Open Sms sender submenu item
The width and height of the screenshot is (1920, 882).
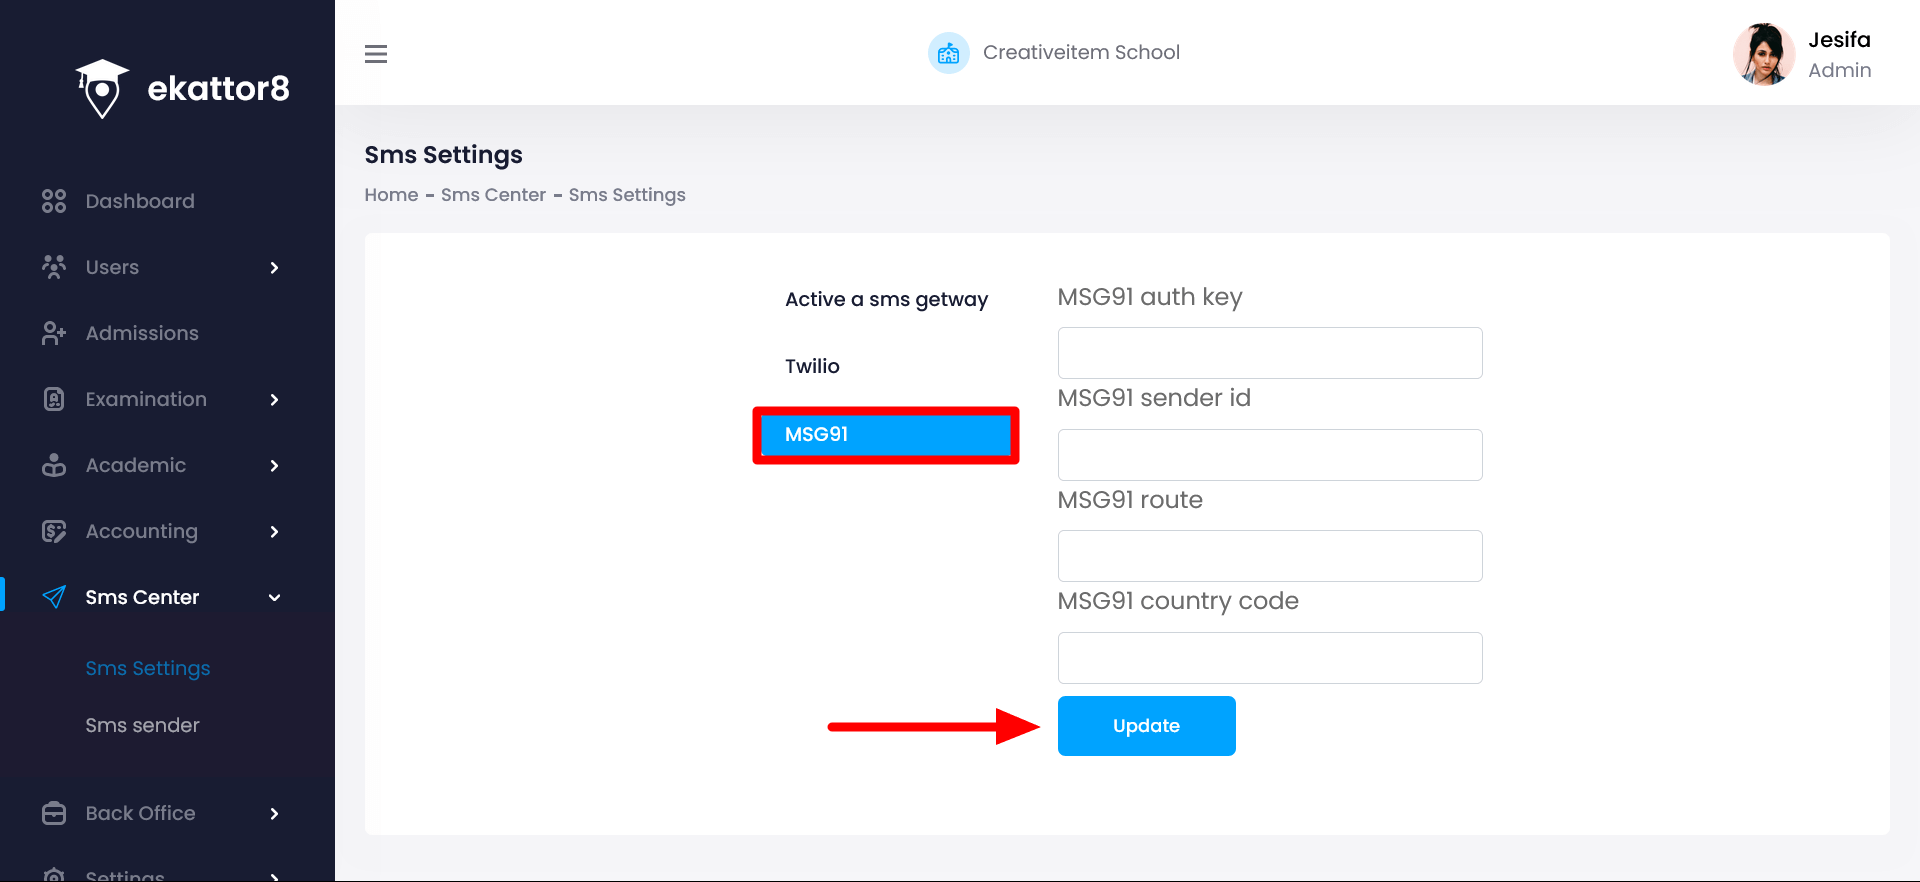pyautogui.click(x=142, y=725)
